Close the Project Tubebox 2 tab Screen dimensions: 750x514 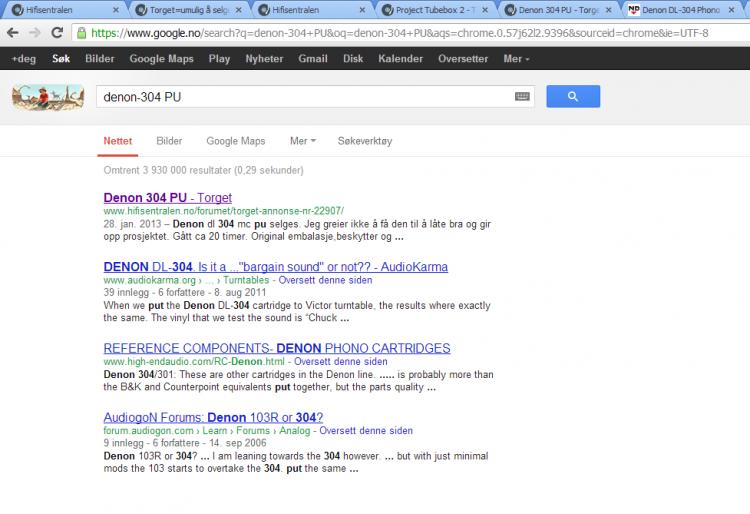click(485, 10)
